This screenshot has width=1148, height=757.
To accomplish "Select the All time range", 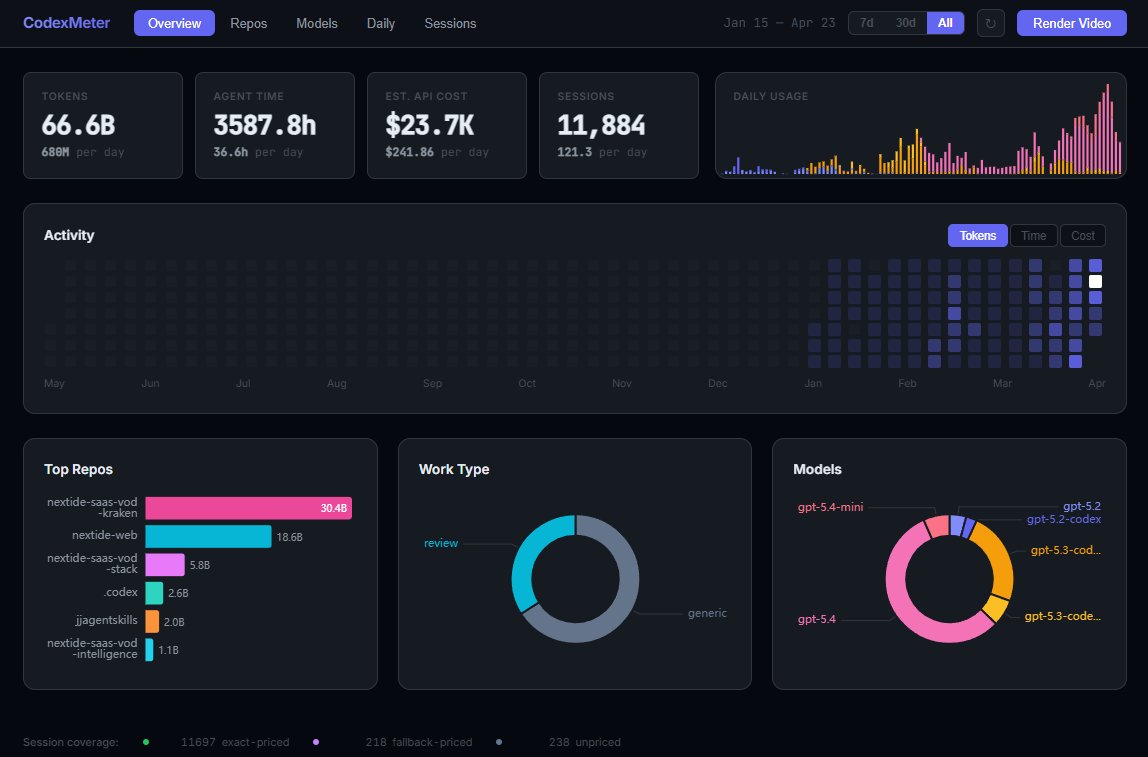I will pos(945,23).
